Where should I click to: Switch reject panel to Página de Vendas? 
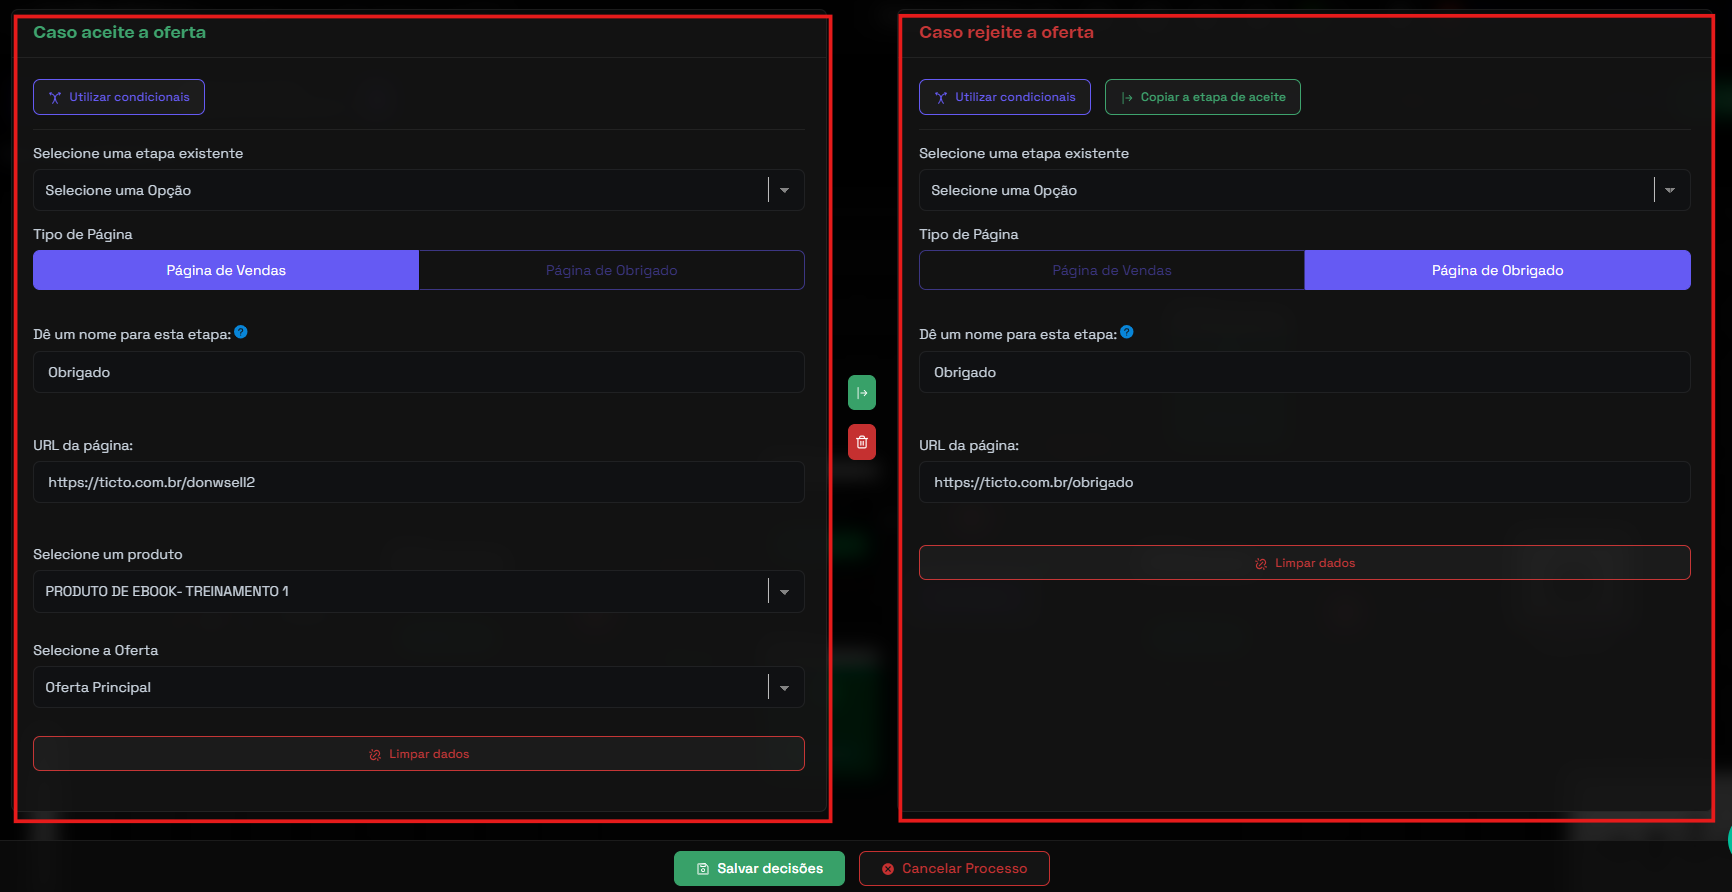1111,270
